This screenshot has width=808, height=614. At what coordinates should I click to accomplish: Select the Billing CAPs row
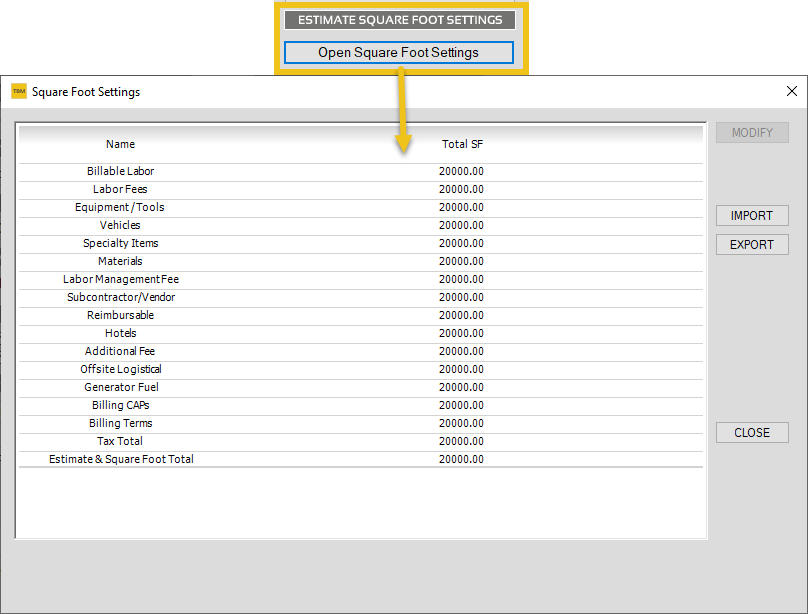point(361,406)
